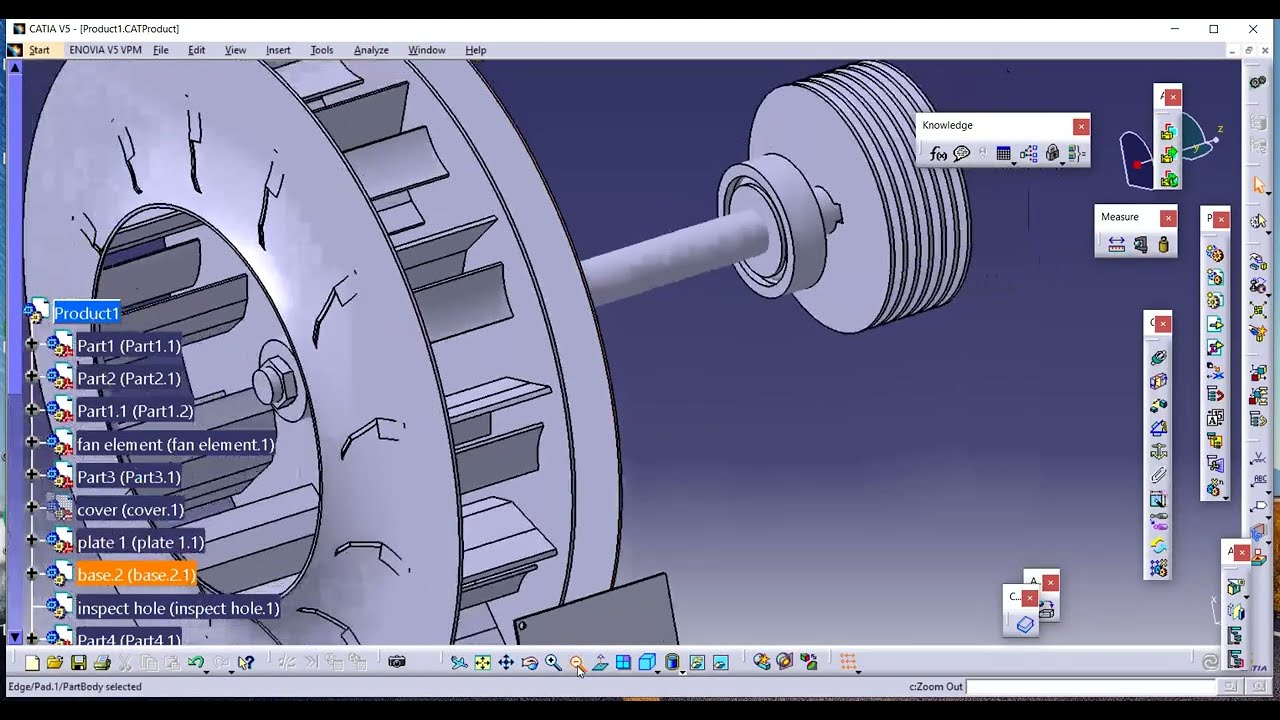Image resolution: width=1280 pixels, height=720 pixels.
Task: Expand the Part1.1 (Part1.2) tree node
Action: tap(31, 409)
